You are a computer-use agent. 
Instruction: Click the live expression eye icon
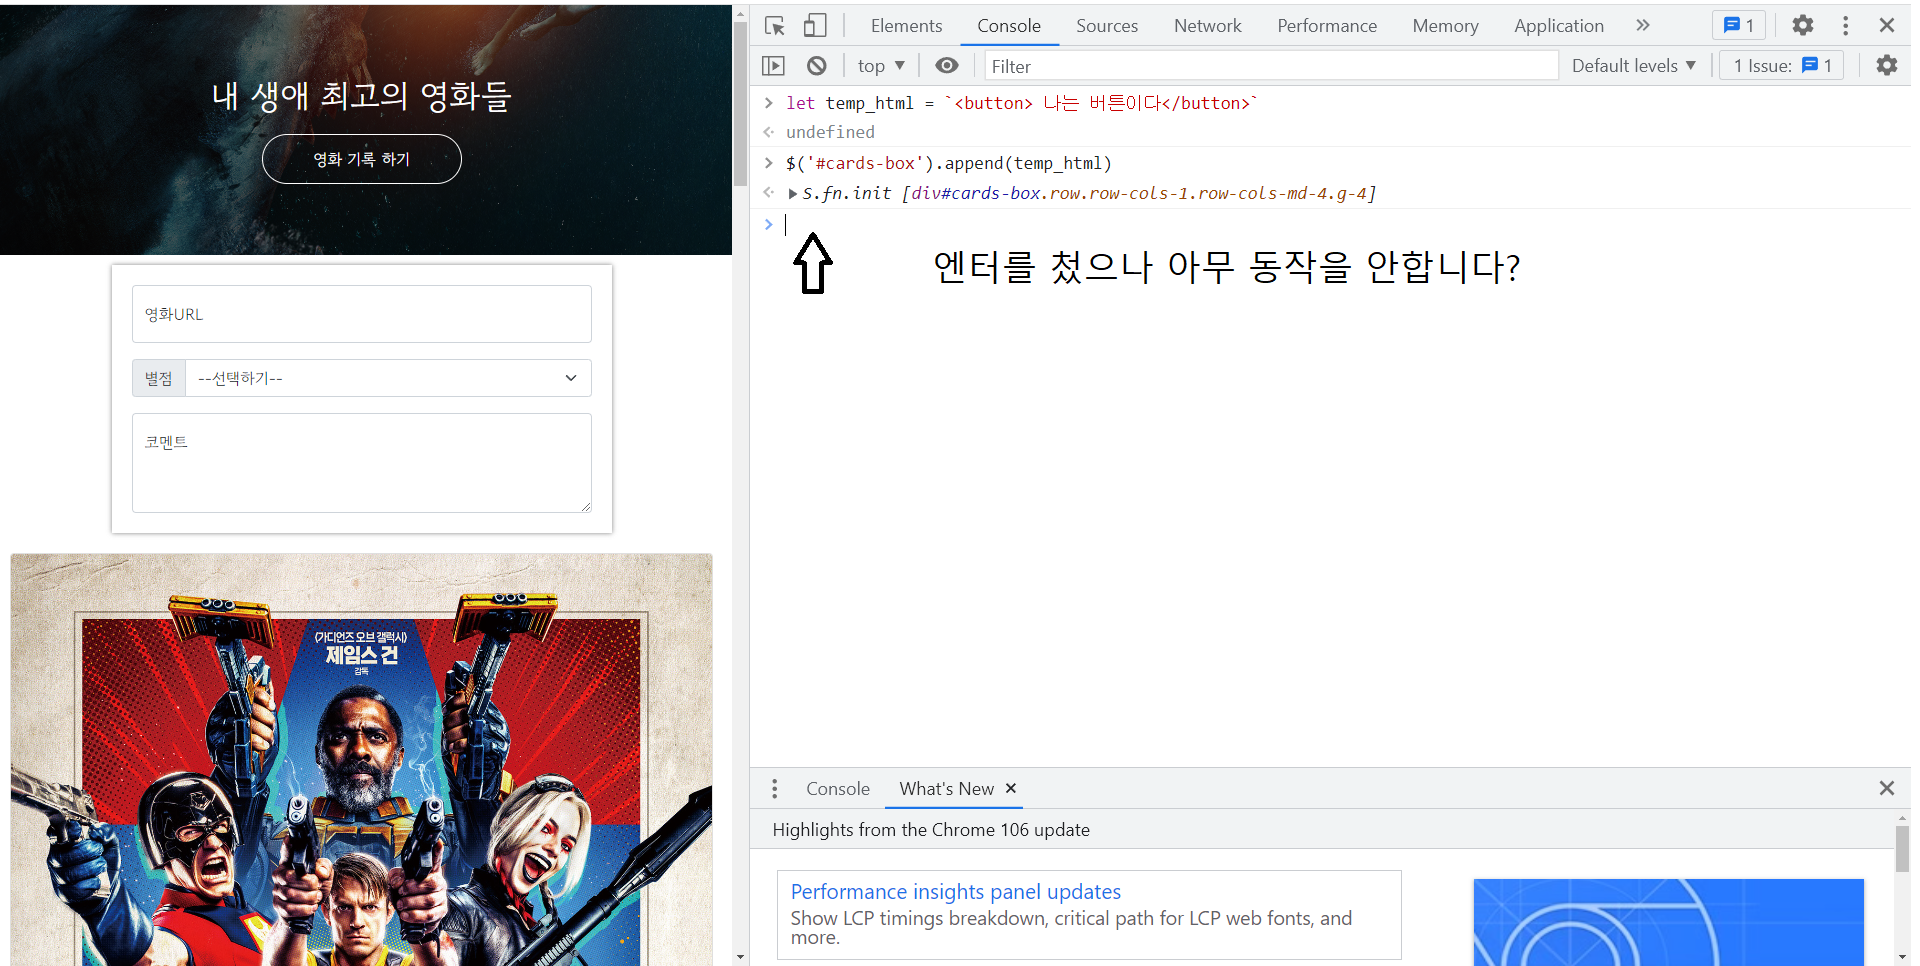pos(946,66)
